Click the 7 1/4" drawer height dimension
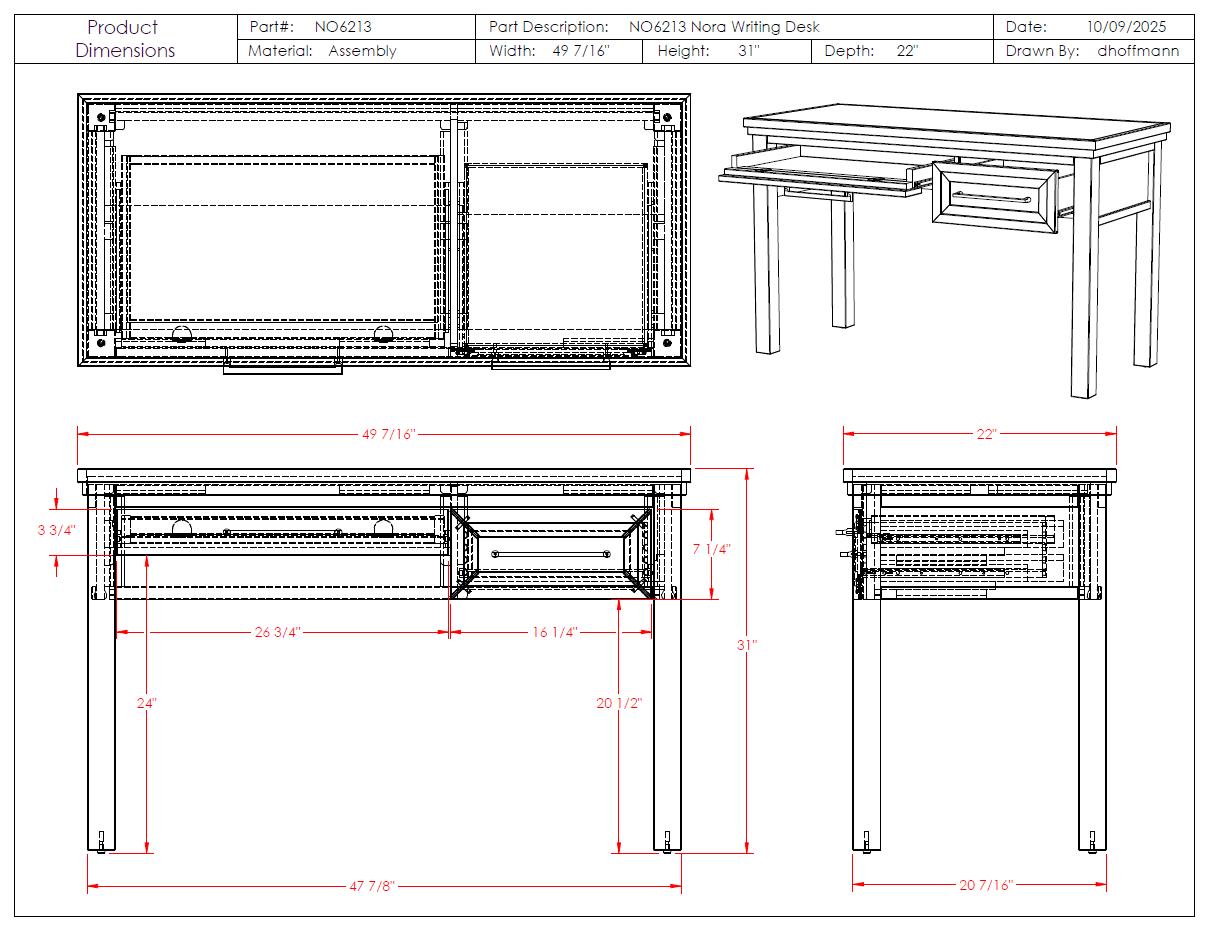The height and width of the screenshot is (929, 1210). coord(712,549)
